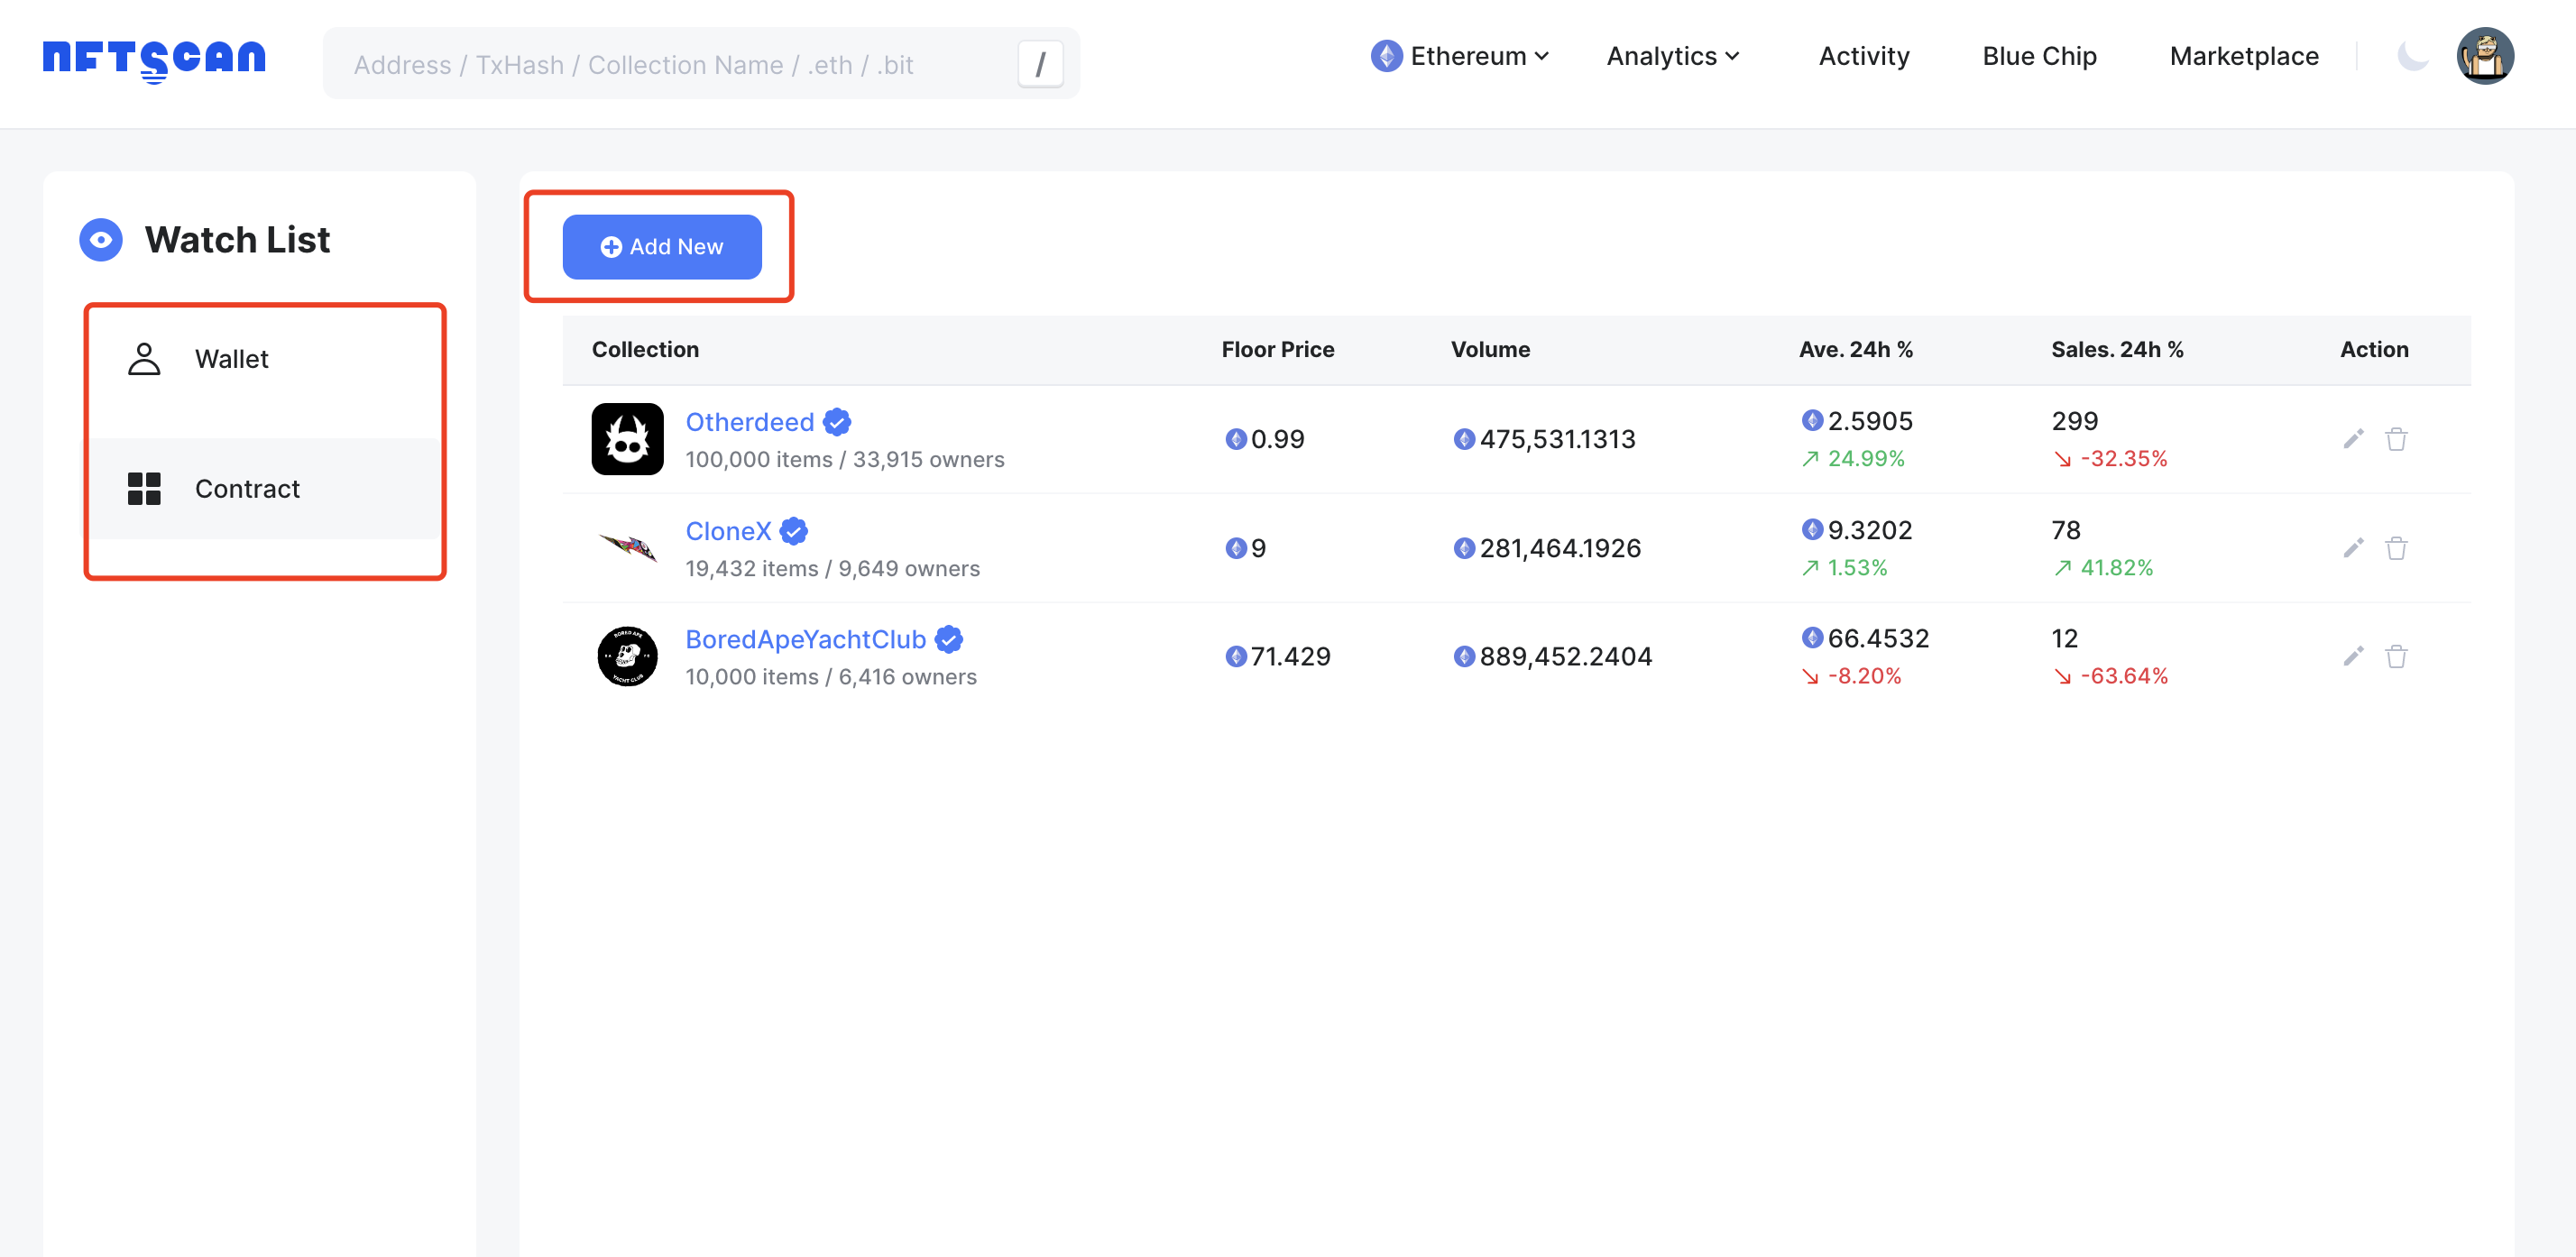
Task: Go to the Marketplace section
Action: point(2243,57)
